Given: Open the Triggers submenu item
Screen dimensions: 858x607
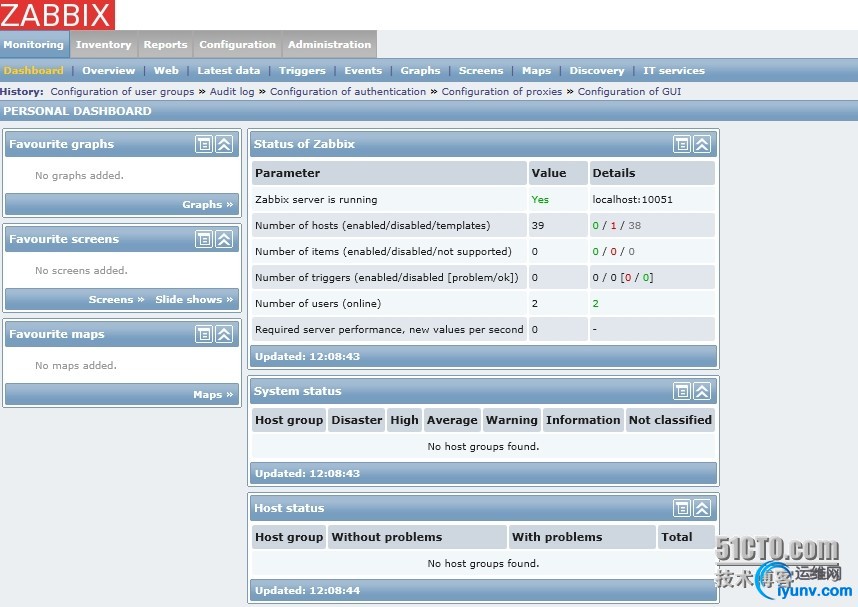Looking at the screenshot, I should (x=302, y=71).
